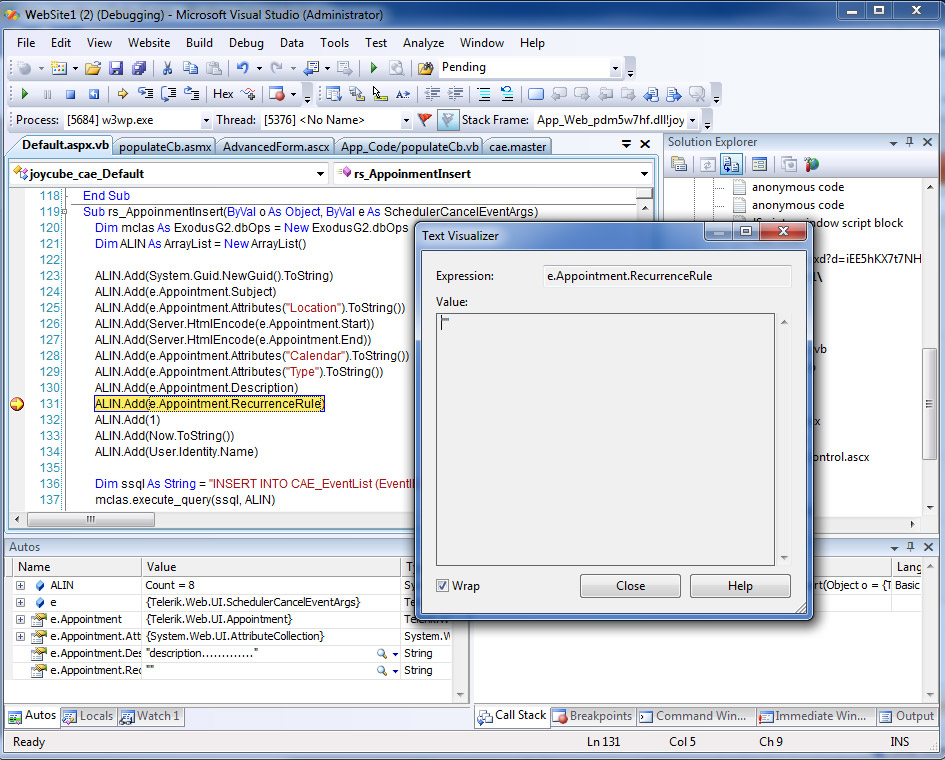945x760 pixels.
Task: Switch to the cae.master tab
Action: [x=517, y=146]
